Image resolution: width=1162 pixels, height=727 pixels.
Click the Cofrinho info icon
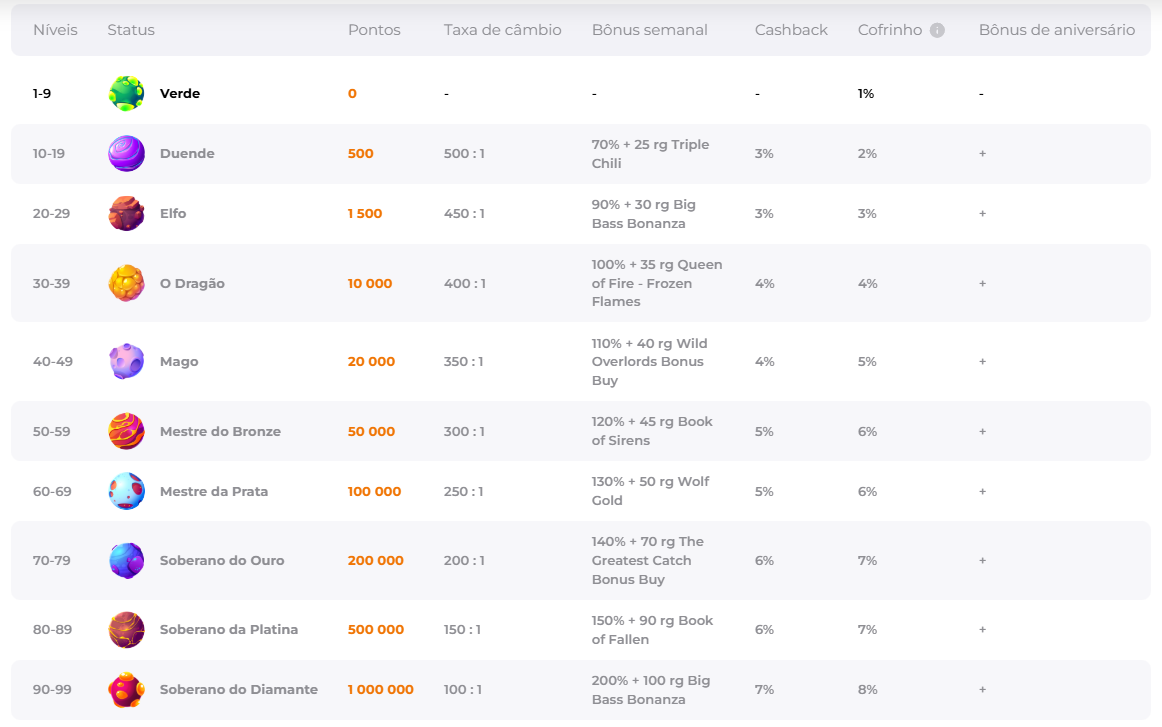tap(937, 30)
